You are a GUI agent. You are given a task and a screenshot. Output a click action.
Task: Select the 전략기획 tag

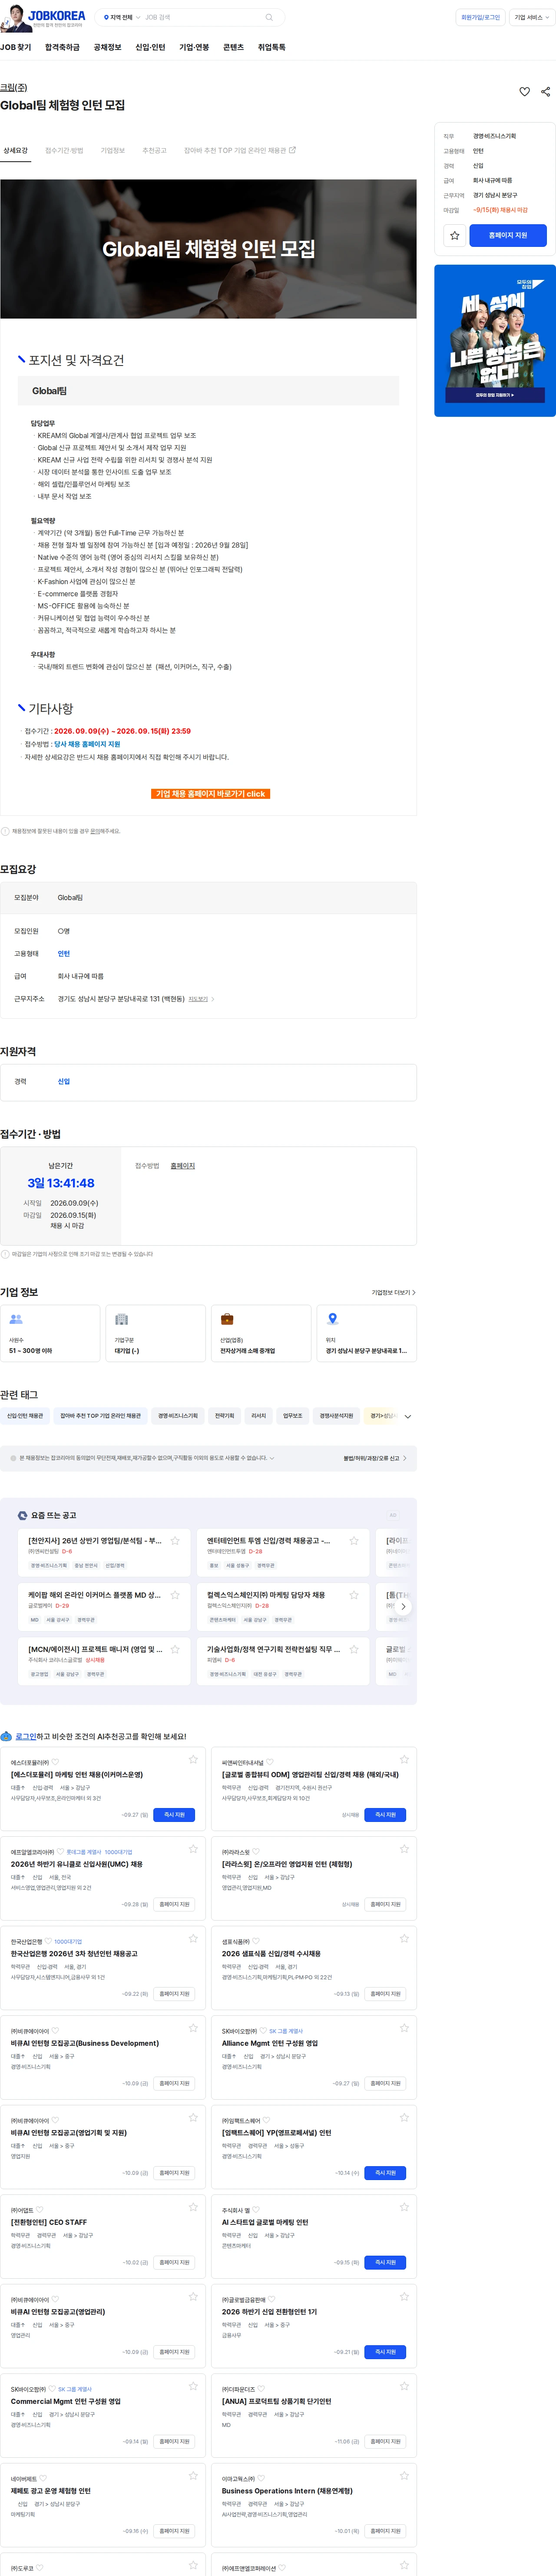click(225, 1415)
